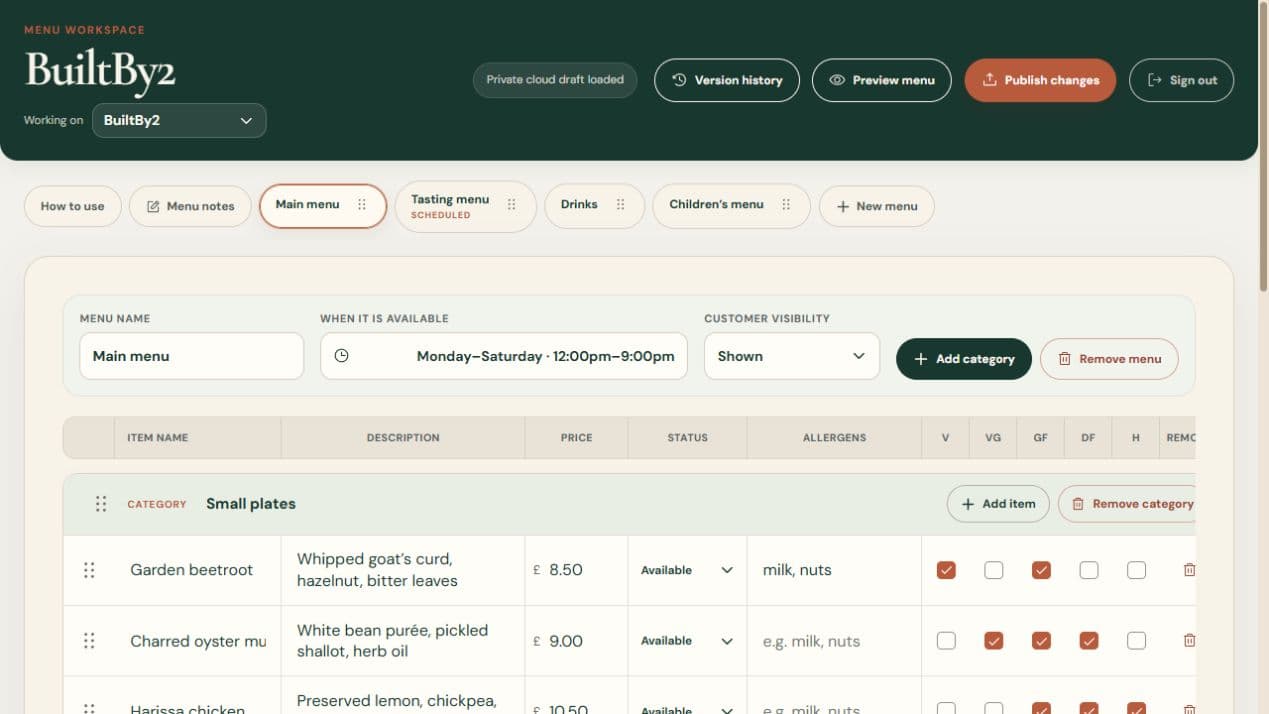This screenshot has width=1269, height=714.
Task: Edit the 8.50 price field
Action: click(576, 570)
